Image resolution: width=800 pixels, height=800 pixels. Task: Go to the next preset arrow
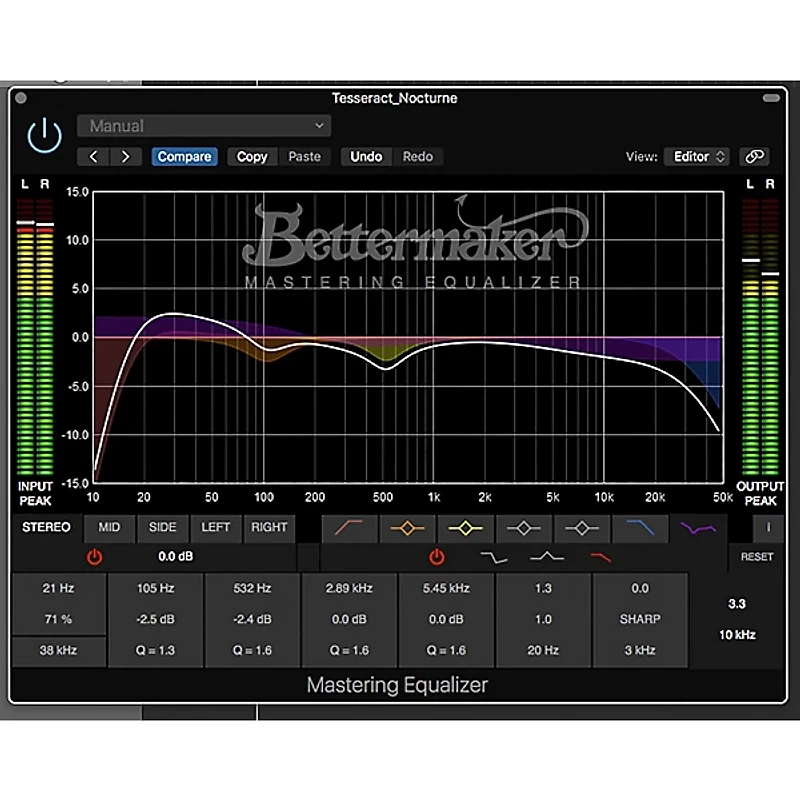coord(125,157)
